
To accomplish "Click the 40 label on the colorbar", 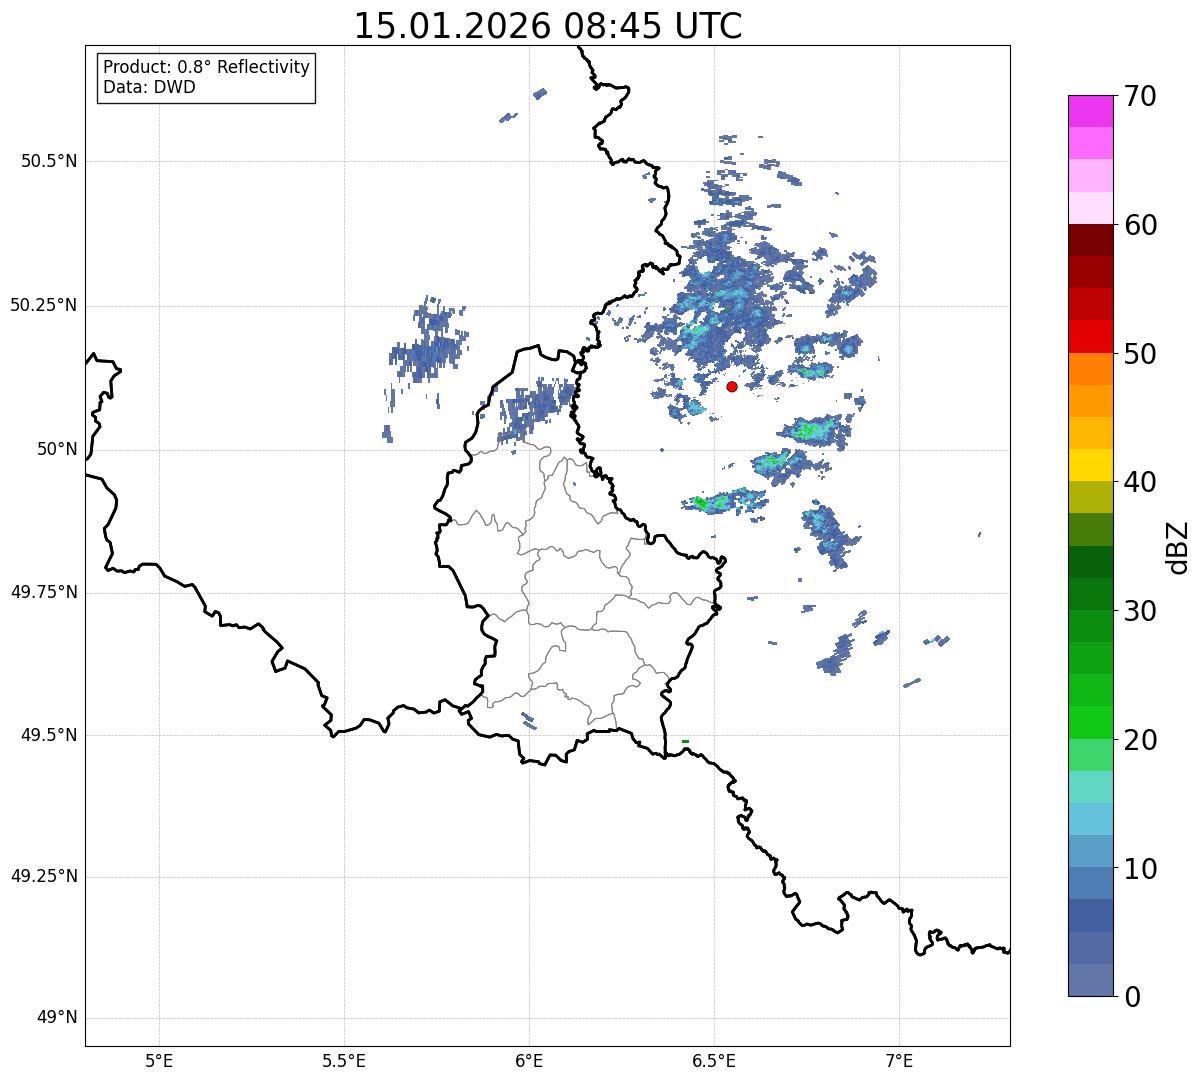I will 1140,482.
